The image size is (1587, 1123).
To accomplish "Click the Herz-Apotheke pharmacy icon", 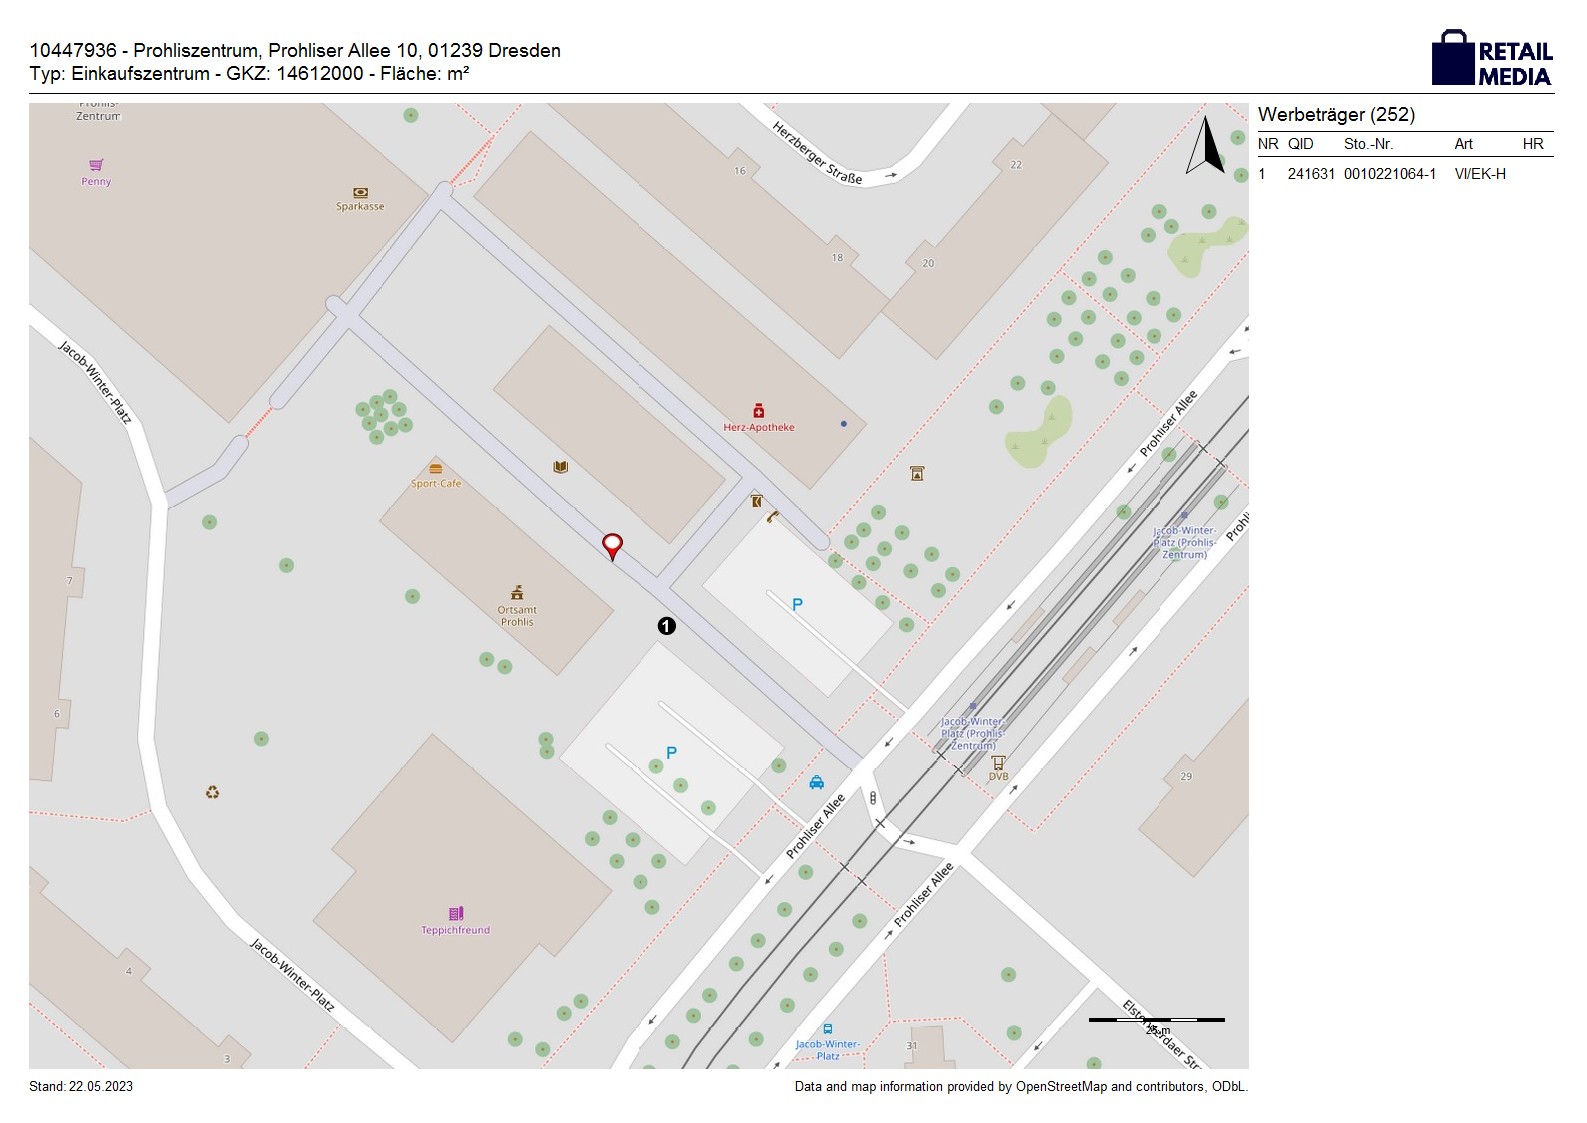I will [759, 411].
